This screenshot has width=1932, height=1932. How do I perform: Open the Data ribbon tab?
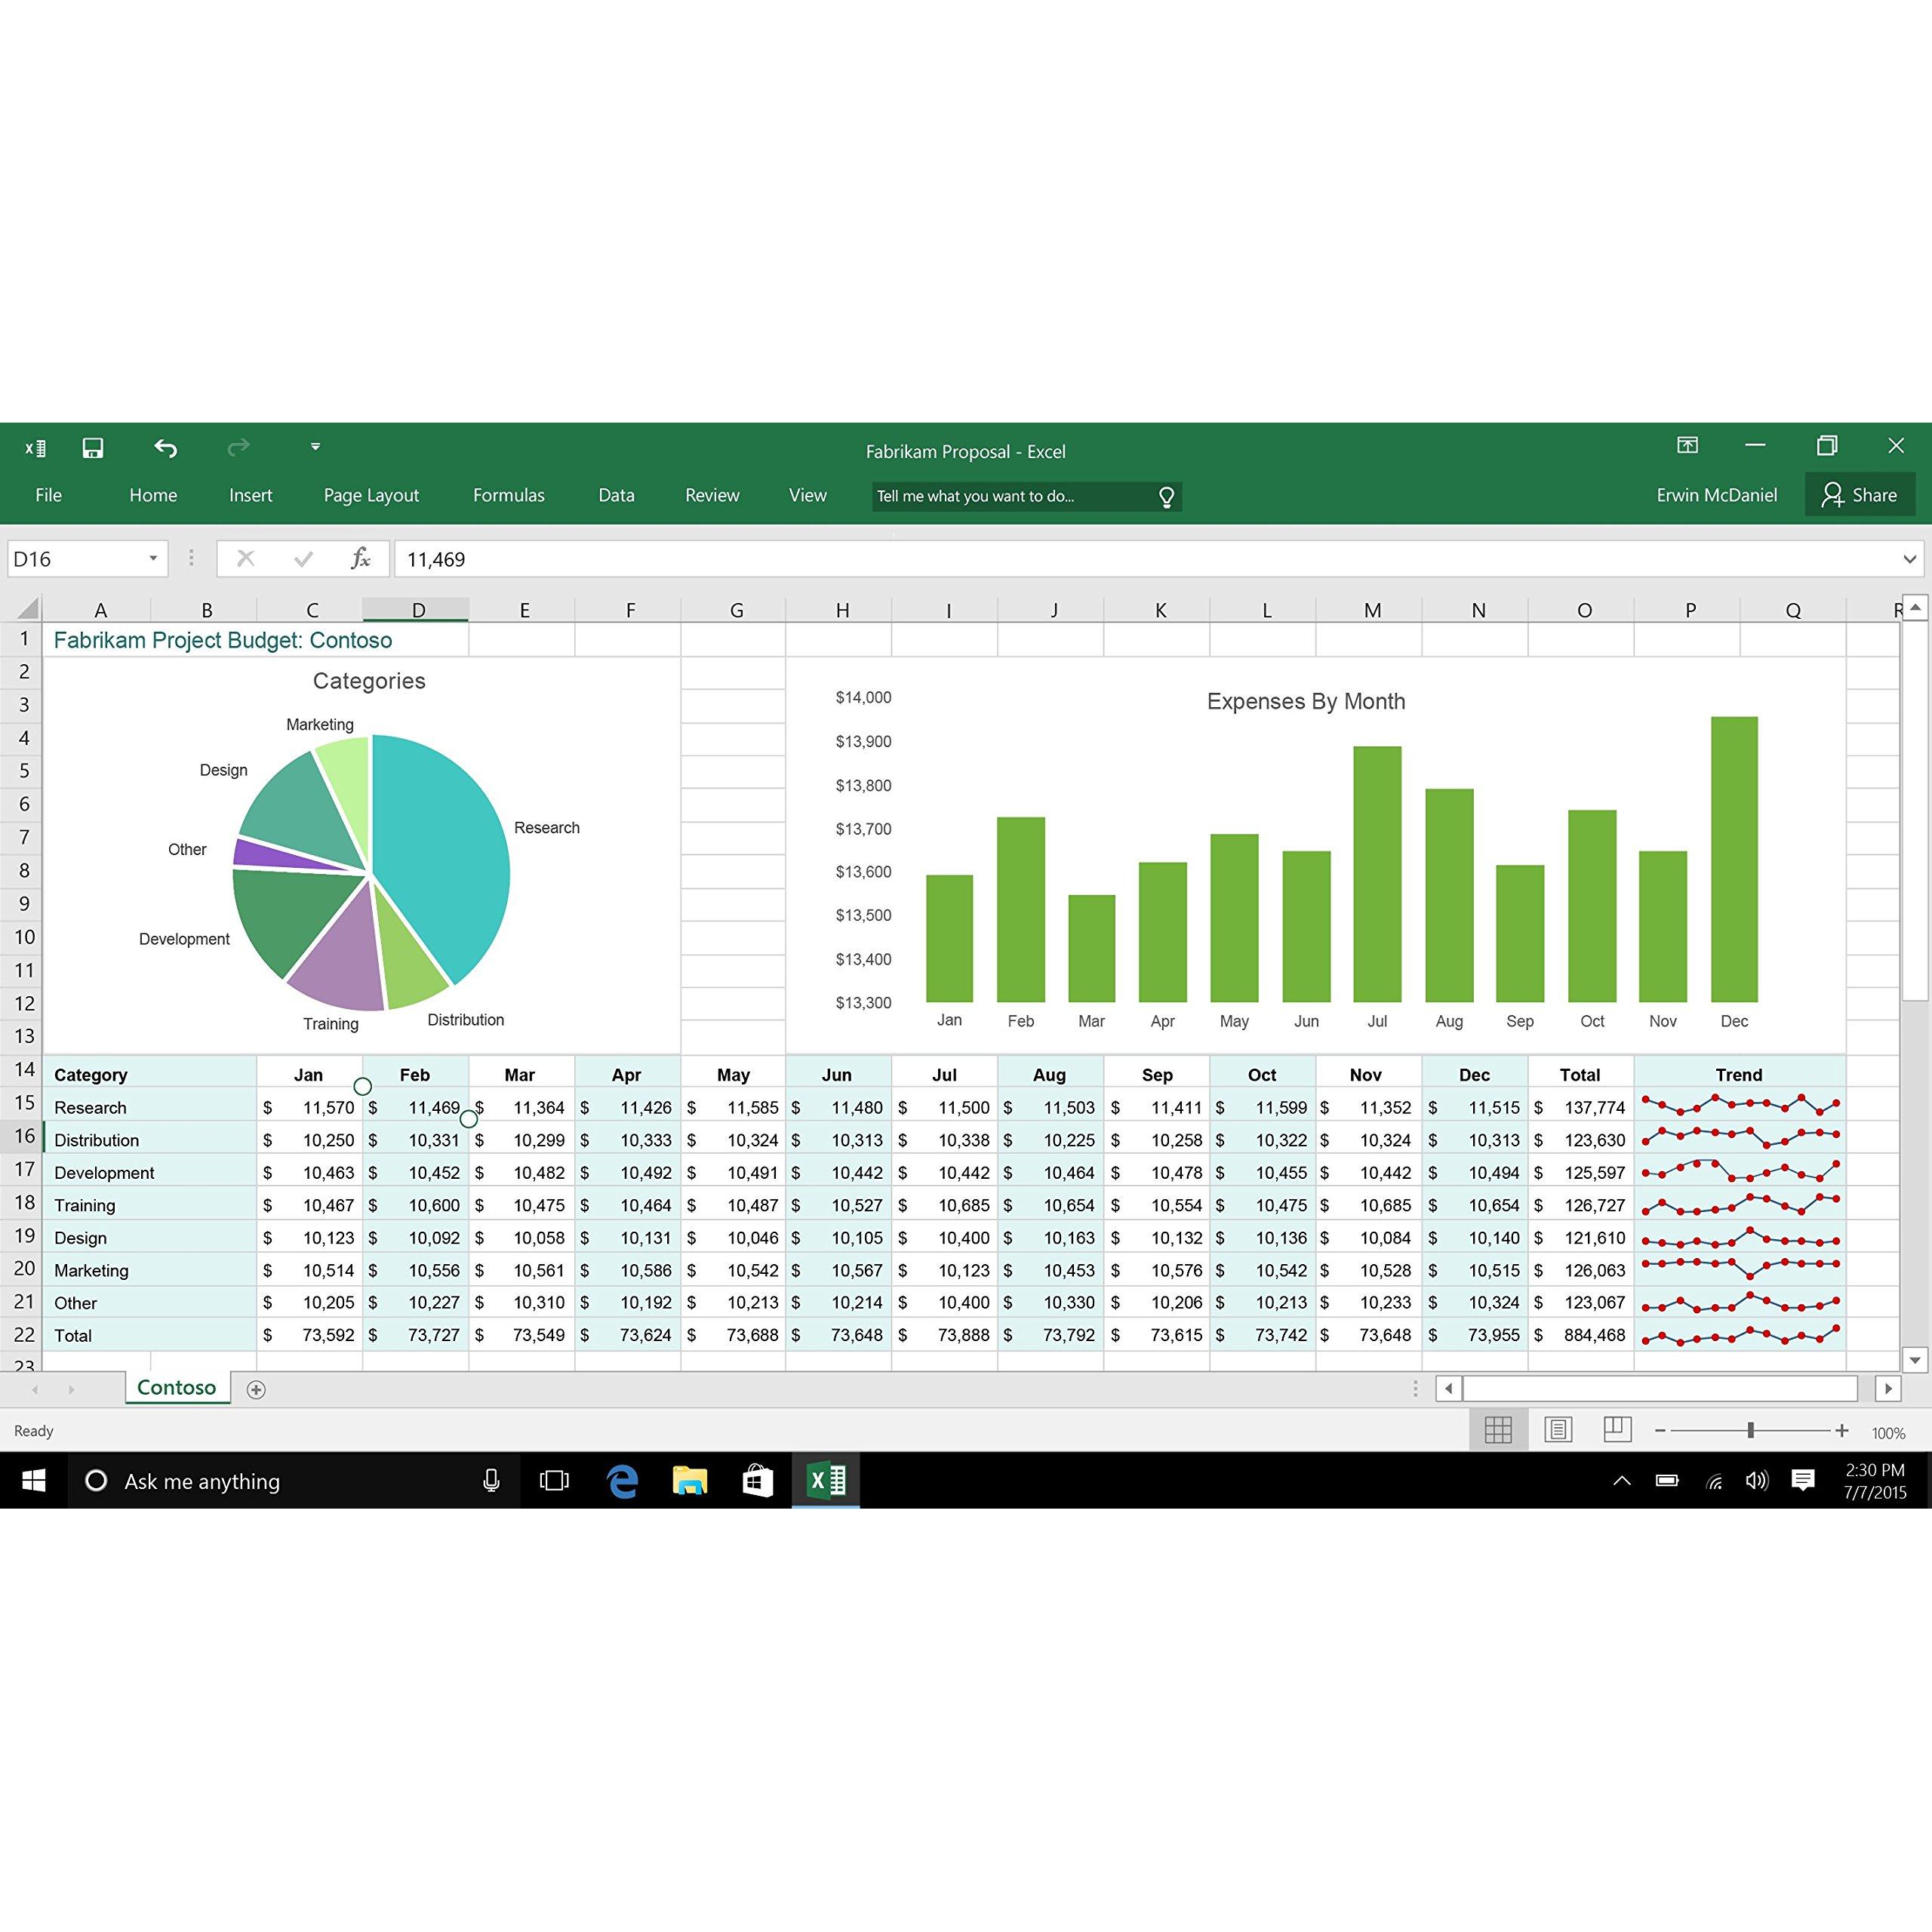[616, 495]
